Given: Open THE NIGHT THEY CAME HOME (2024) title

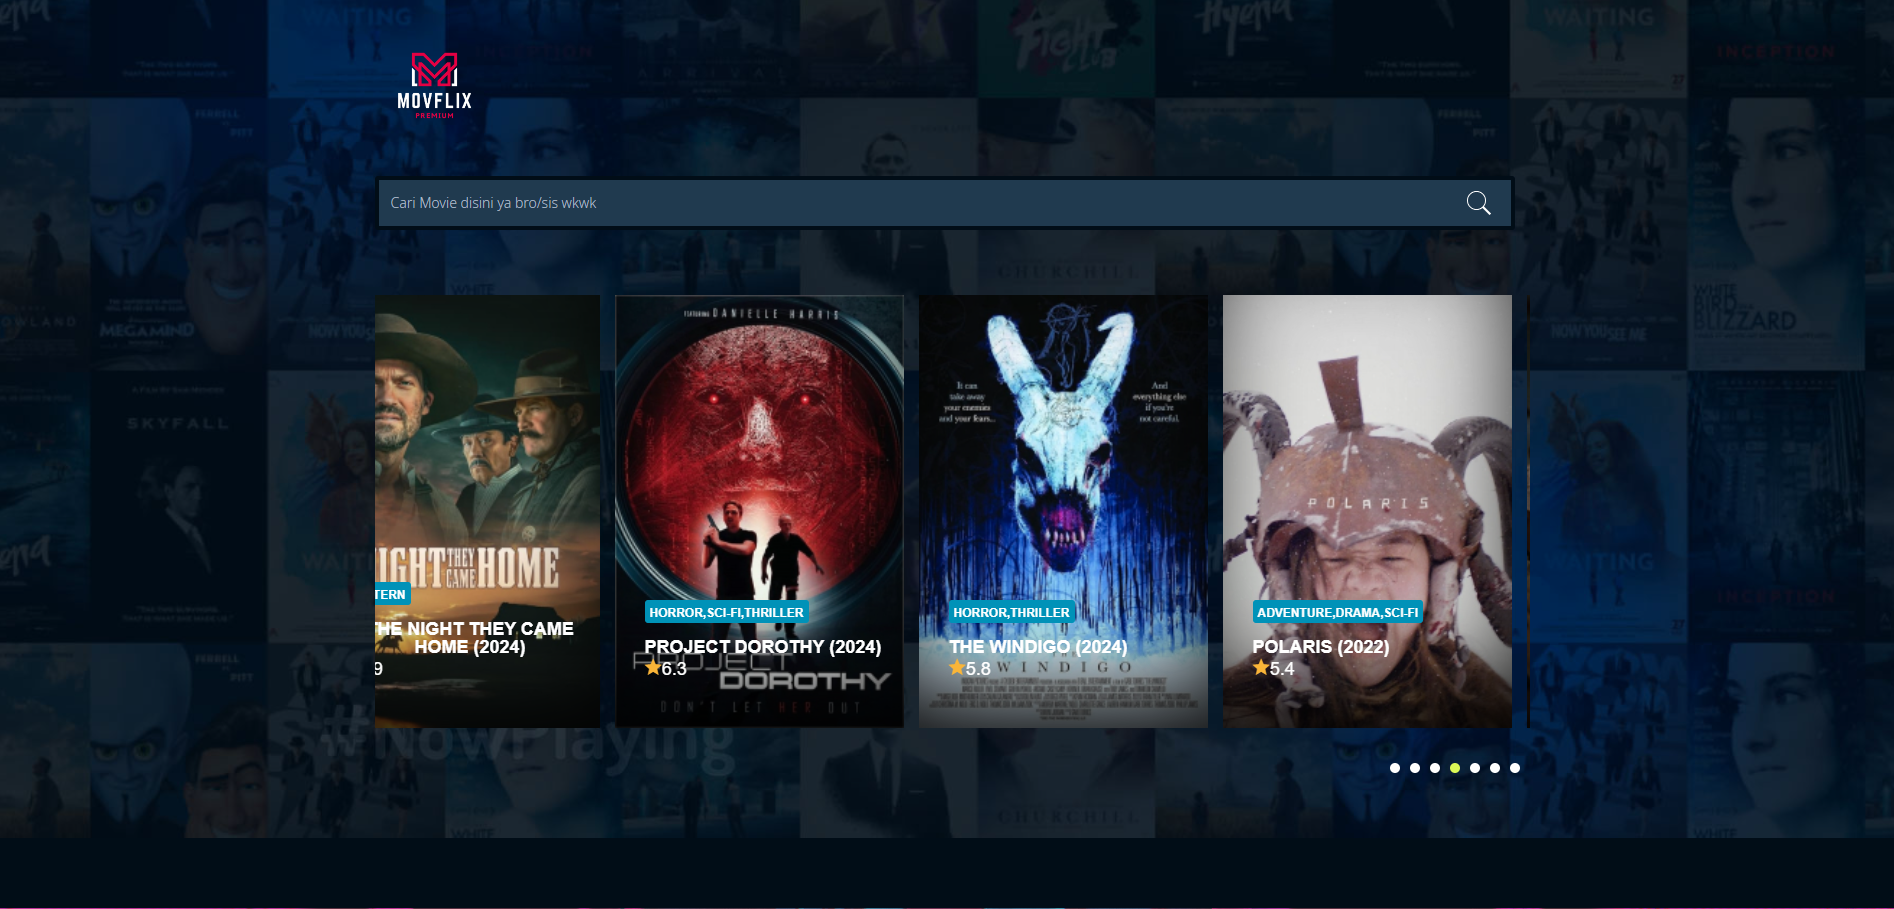Looking at the screenshot, I should [475, 637].
